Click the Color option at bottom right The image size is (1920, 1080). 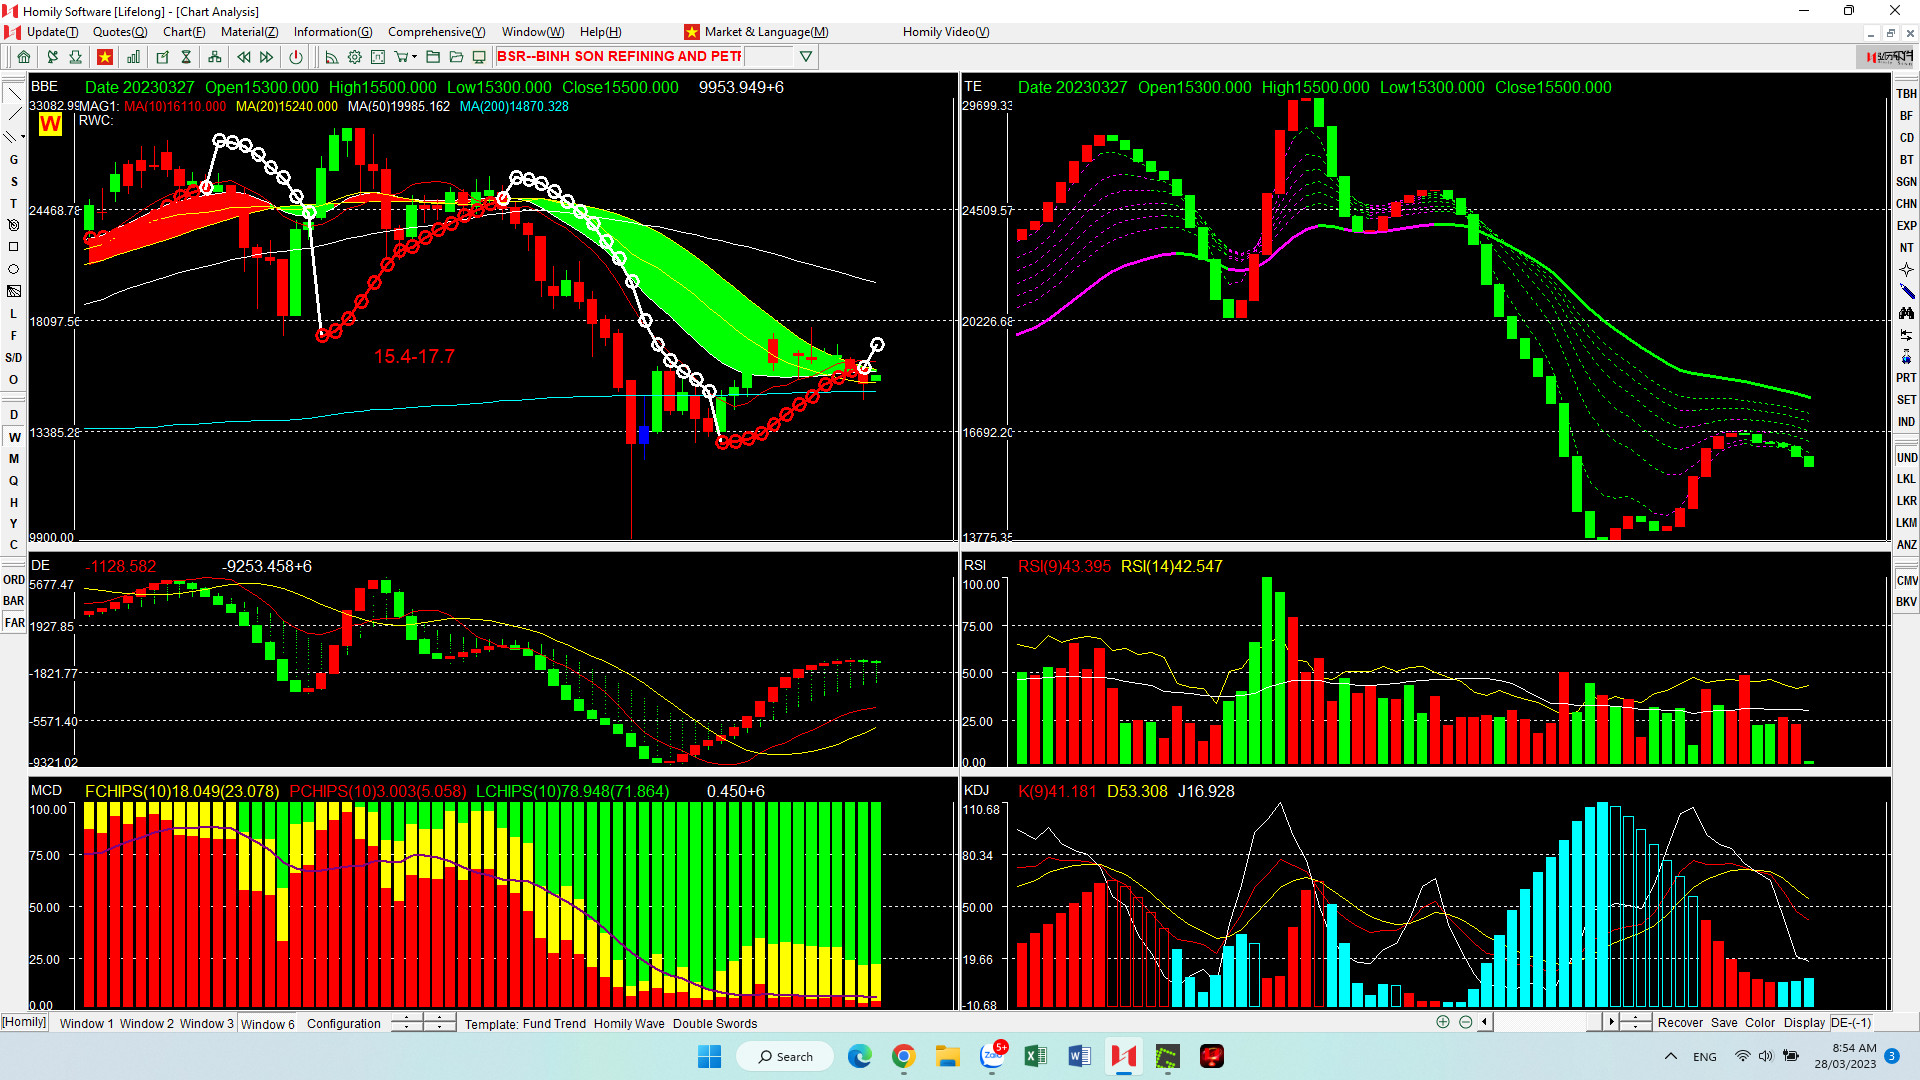(1759, 1022)
